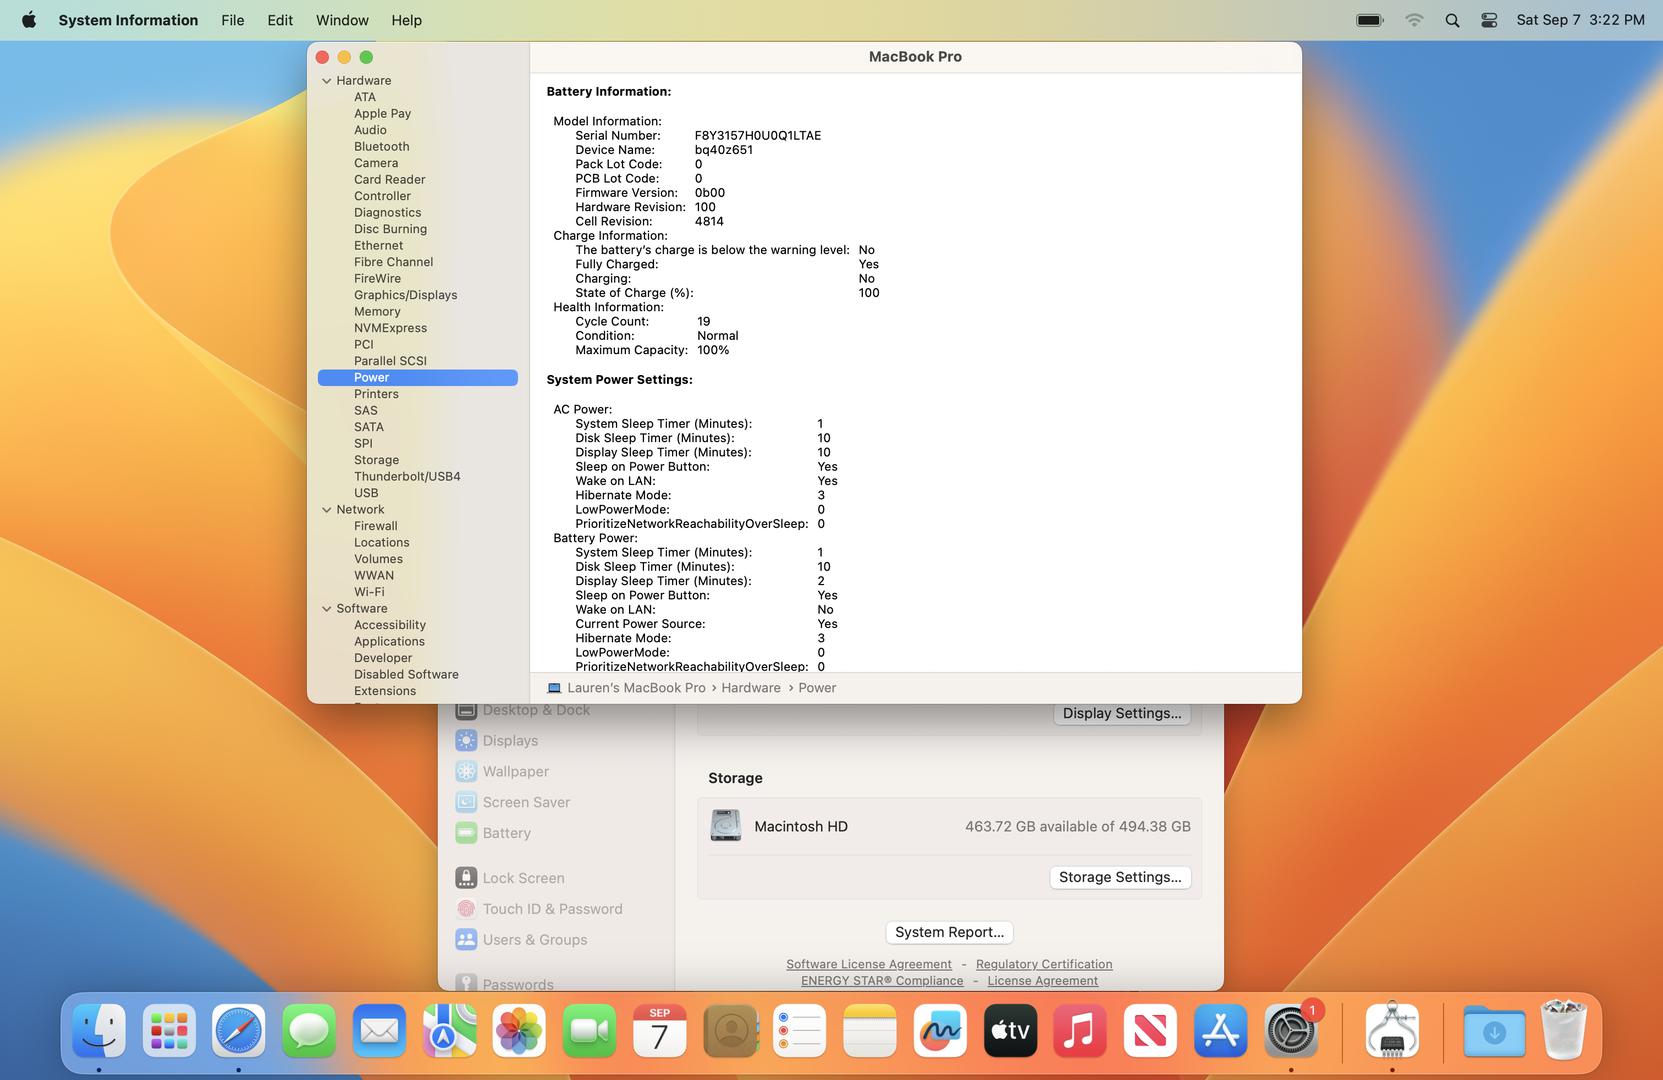This screenshot has height=1080, width=1663.
Task: Select Thunderbolt/USB4 in the sidebar
Action: coord(407,477)
